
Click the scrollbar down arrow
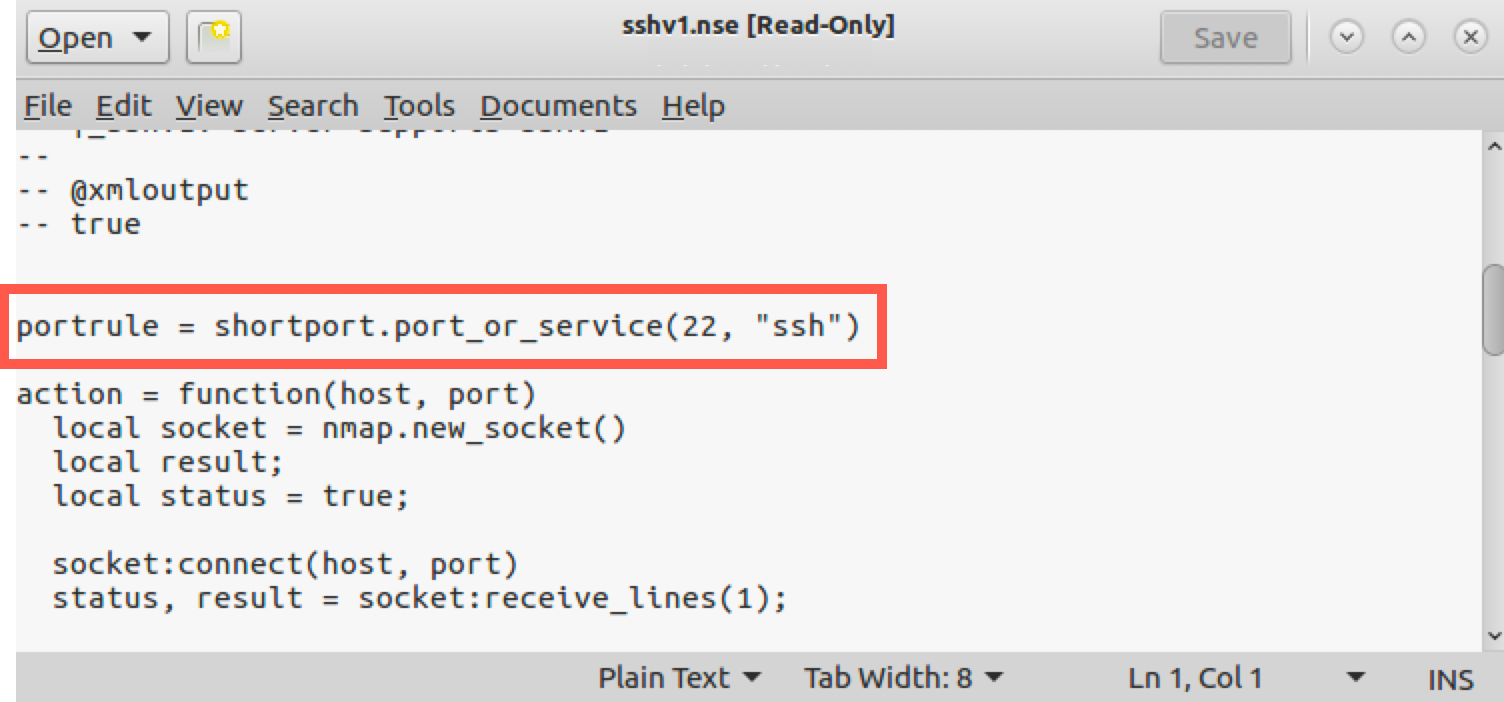[1494, 635]
